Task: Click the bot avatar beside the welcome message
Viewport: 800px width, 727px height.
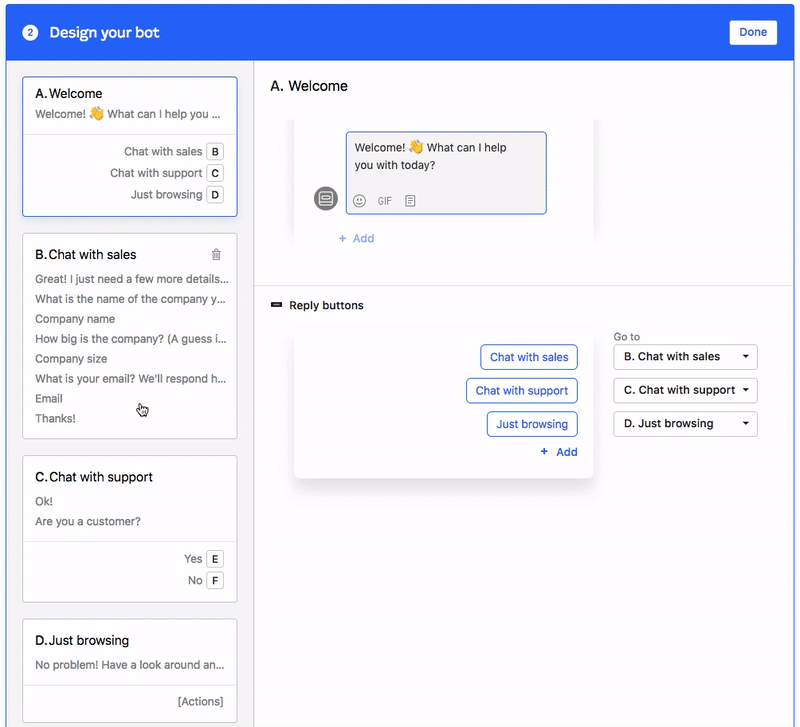Action: click(326, 198)
